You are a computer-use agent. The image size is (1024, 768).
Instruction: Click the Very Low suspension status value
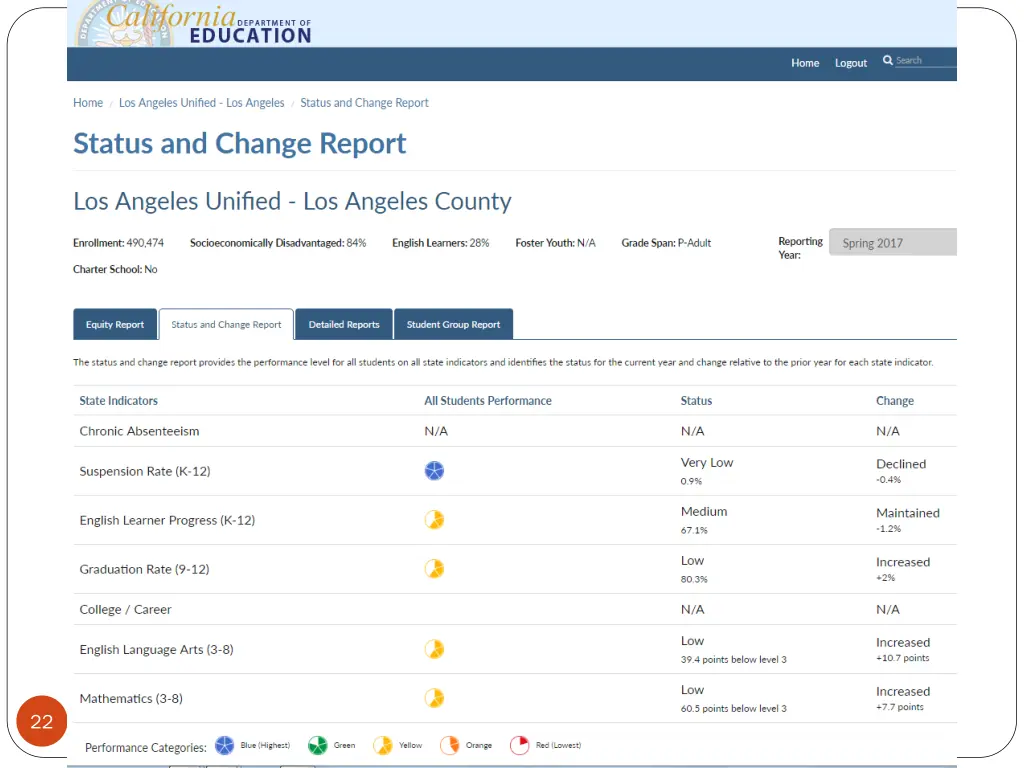[707, 462]
